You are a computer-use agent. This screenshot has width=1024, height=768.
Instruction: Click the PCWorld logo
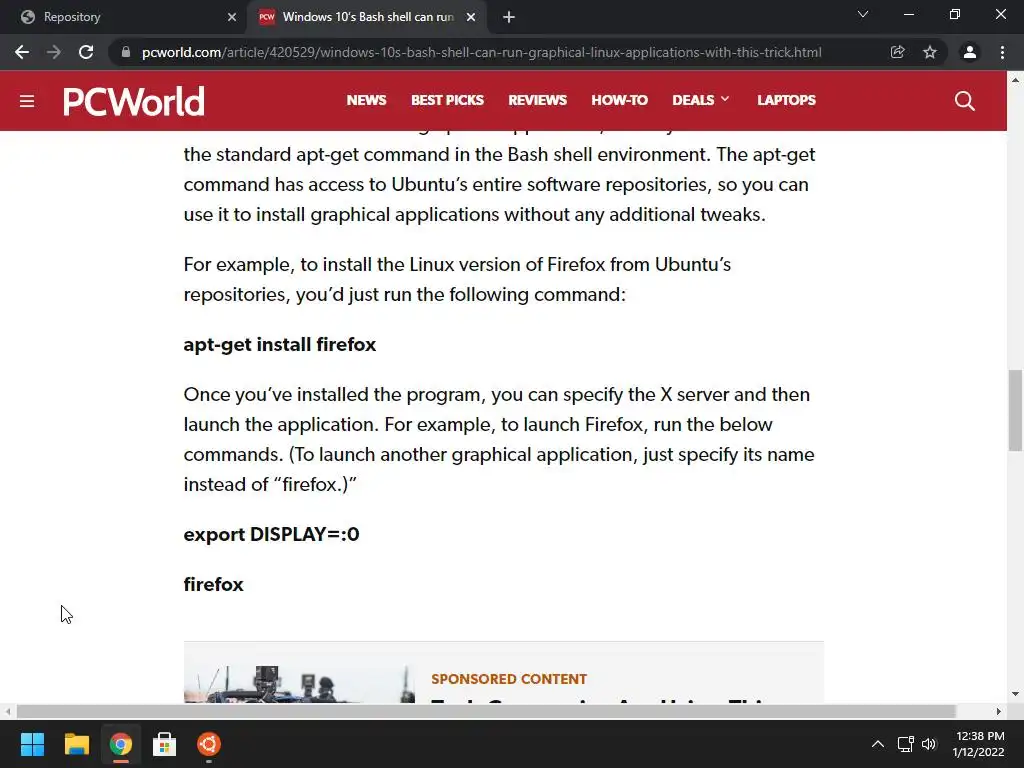134,101
